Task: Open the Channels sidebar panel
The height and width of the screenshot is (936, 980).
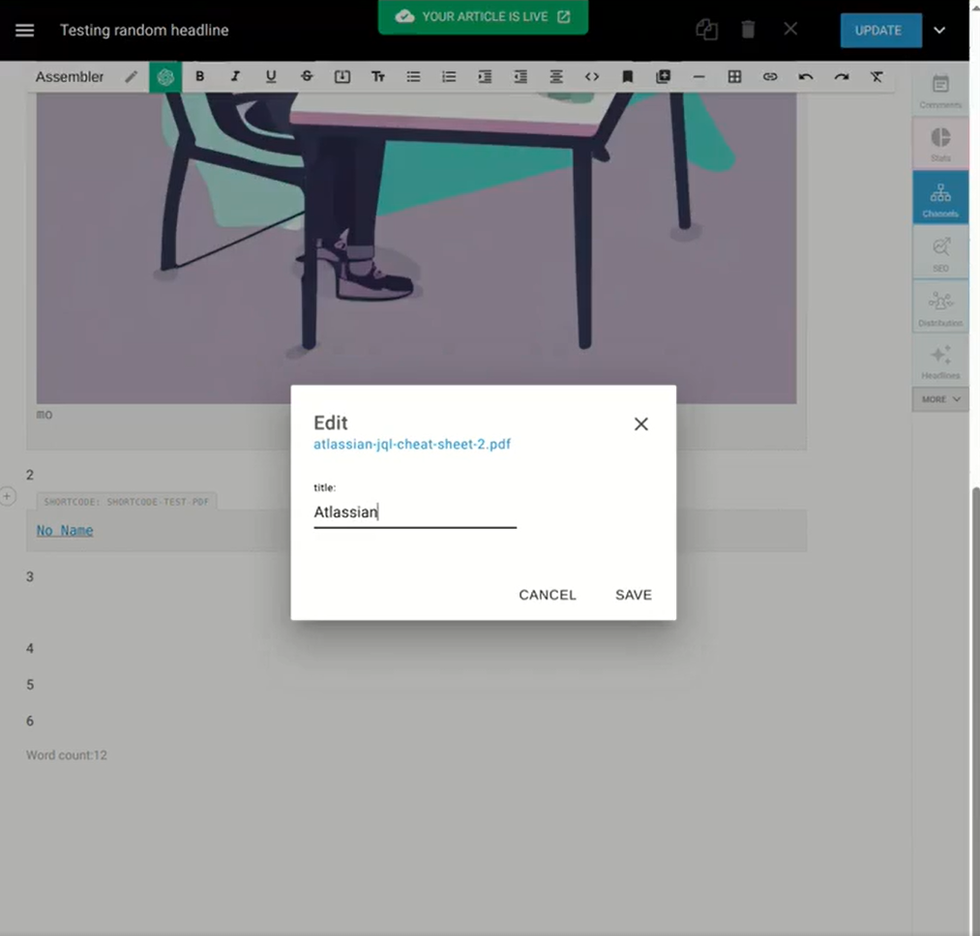Action: pyautogui.click(x=940, y=197)
